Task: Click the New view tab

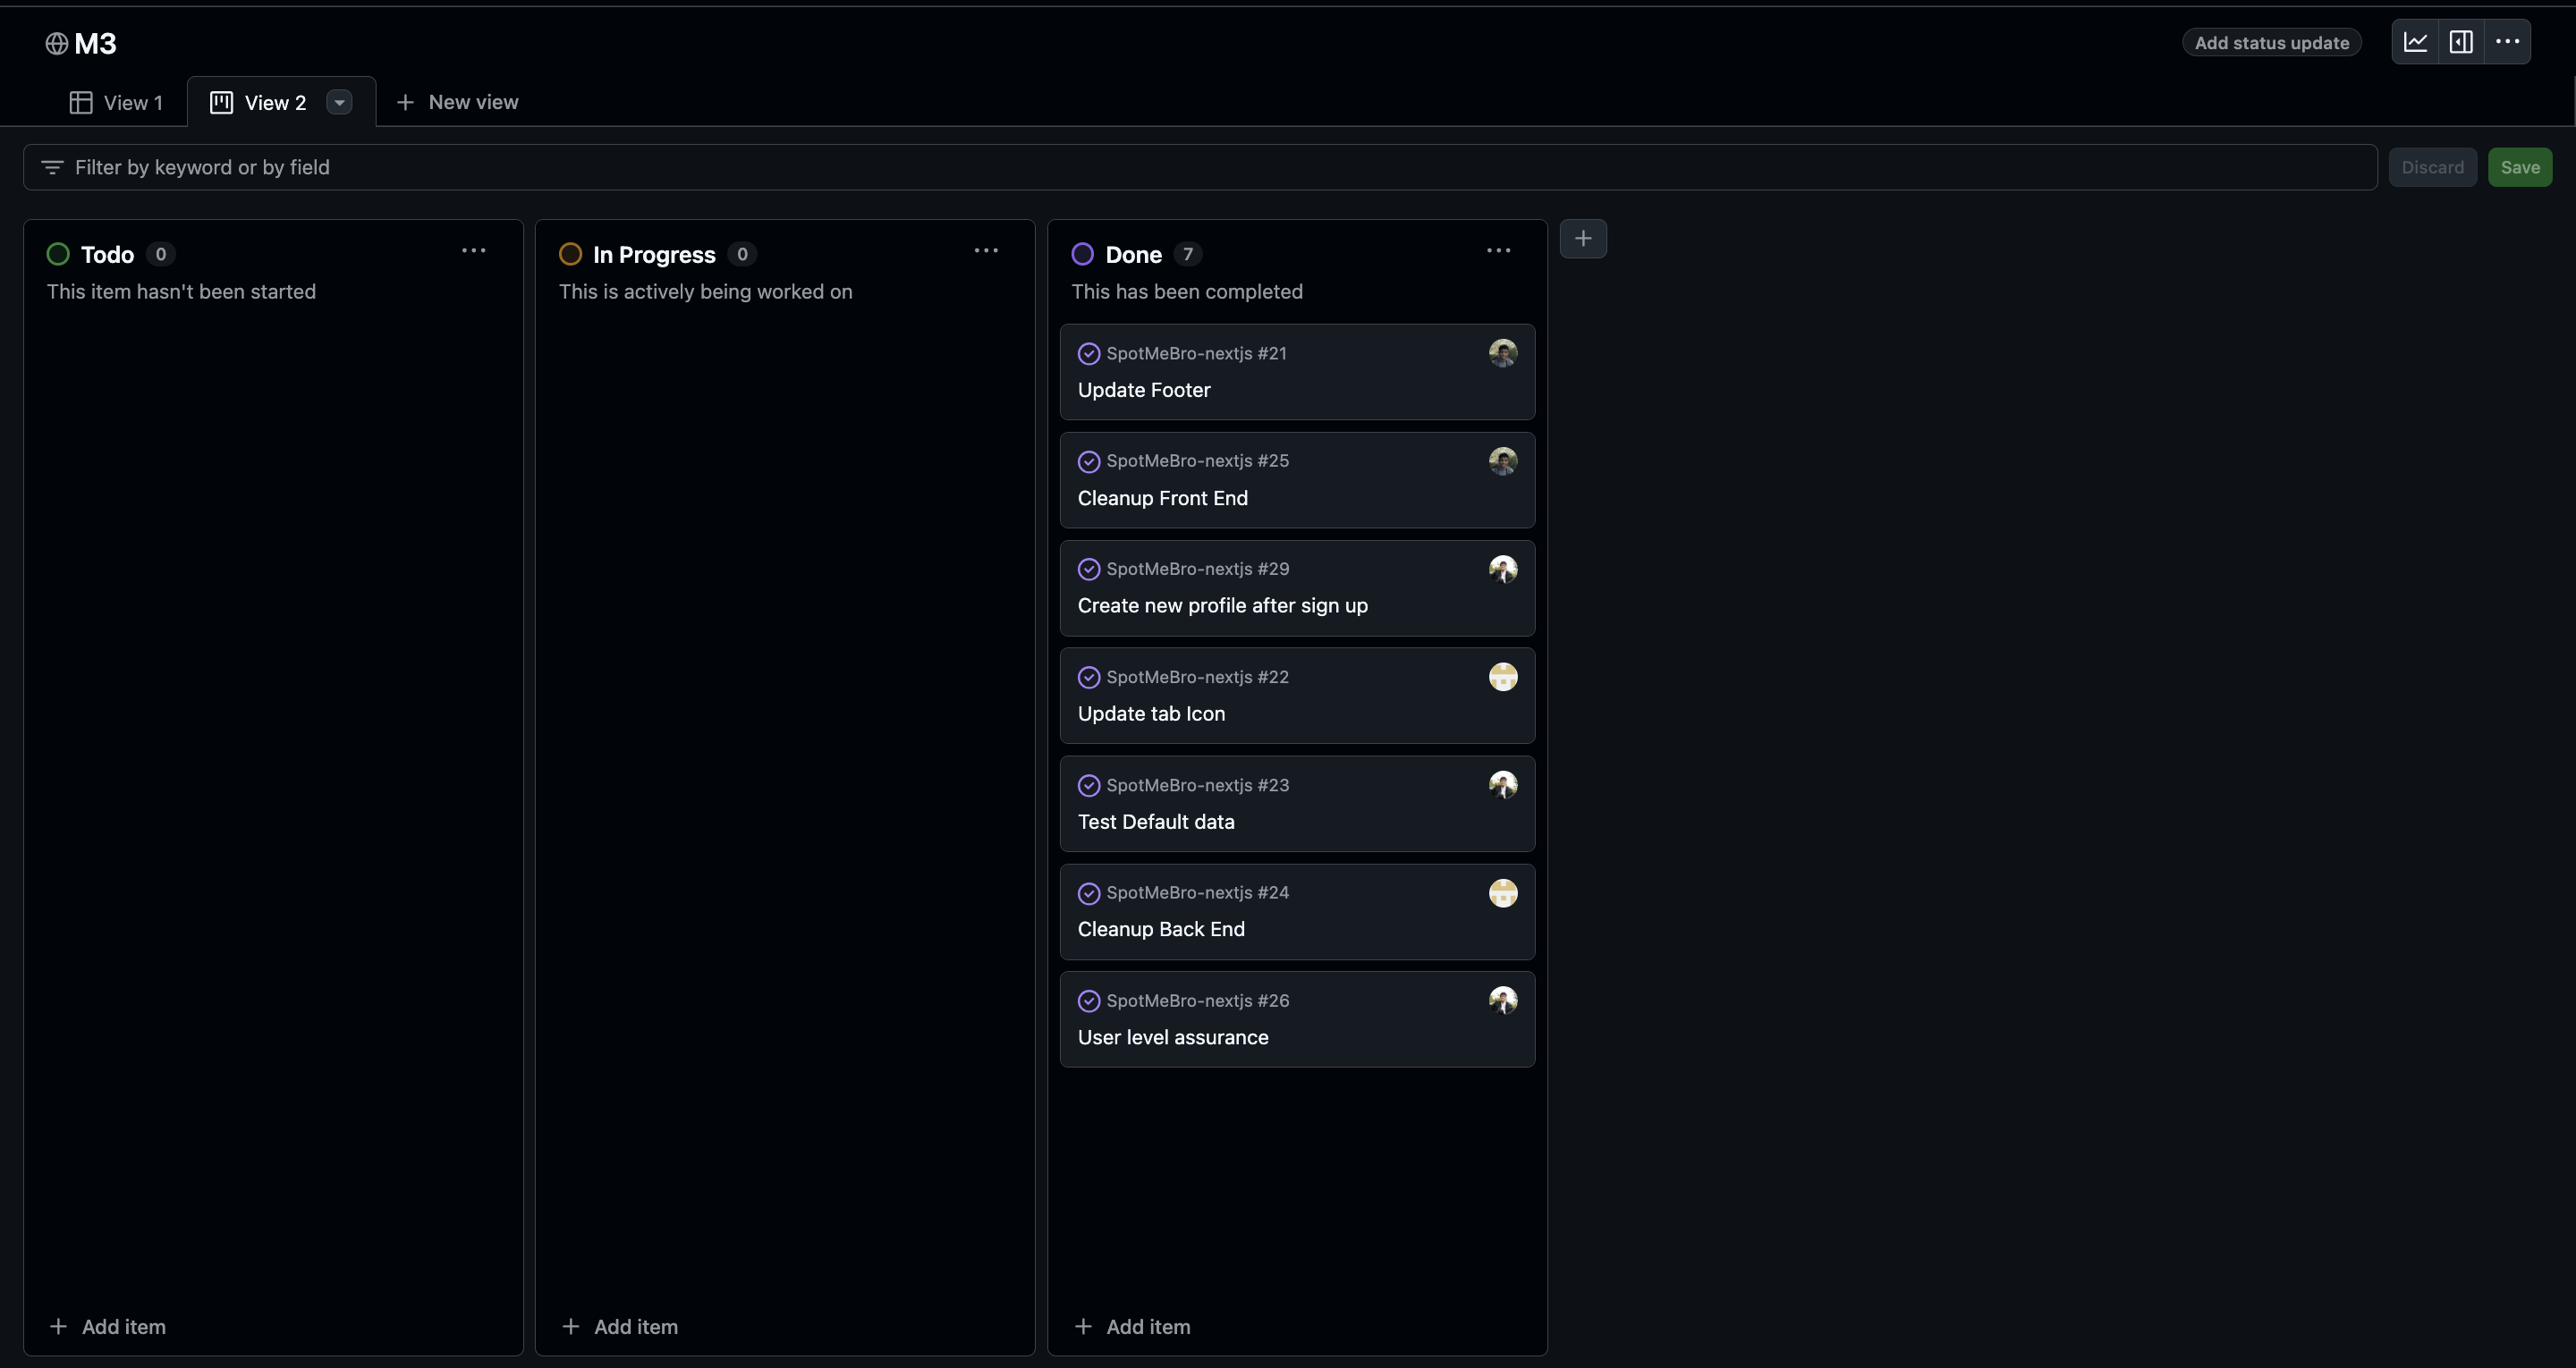Action: (x=458, y=102)
